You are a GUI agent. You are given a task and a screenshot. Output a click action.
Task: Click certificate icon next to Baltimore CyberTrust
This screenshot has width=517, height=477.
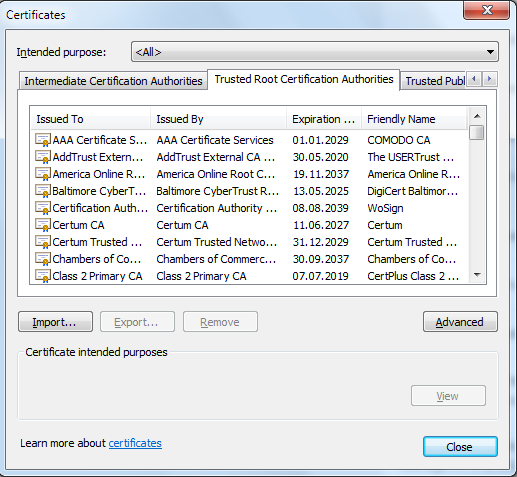43,191
